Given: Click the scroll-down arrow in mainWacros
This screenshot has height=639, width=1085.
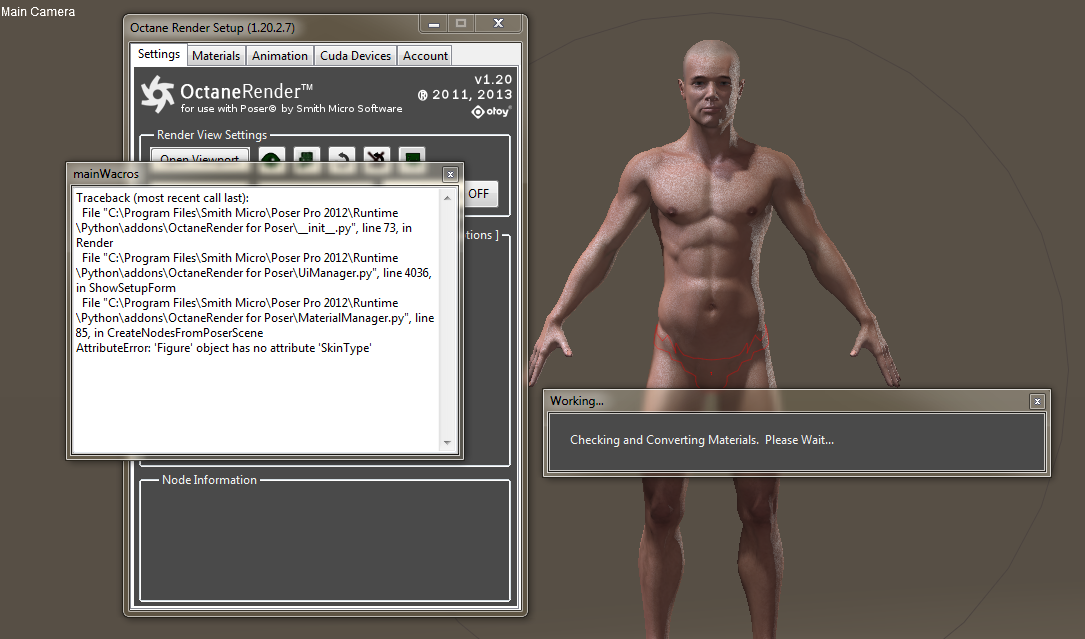Looking at the screenshot, I should [447, 442].
